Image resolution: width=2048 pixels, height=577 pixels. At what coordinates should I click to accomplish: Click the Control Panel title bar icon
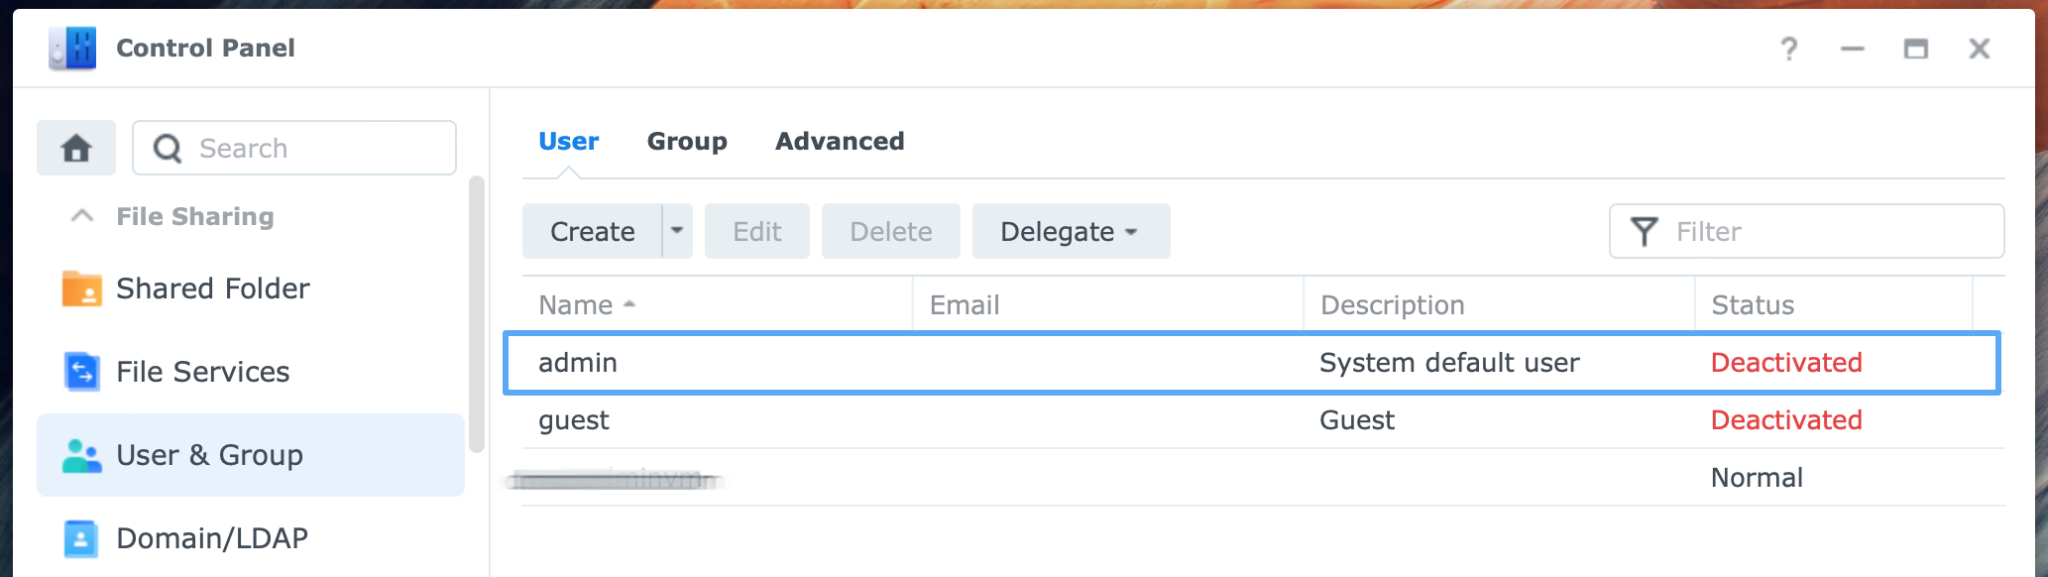tap(69, 47)
